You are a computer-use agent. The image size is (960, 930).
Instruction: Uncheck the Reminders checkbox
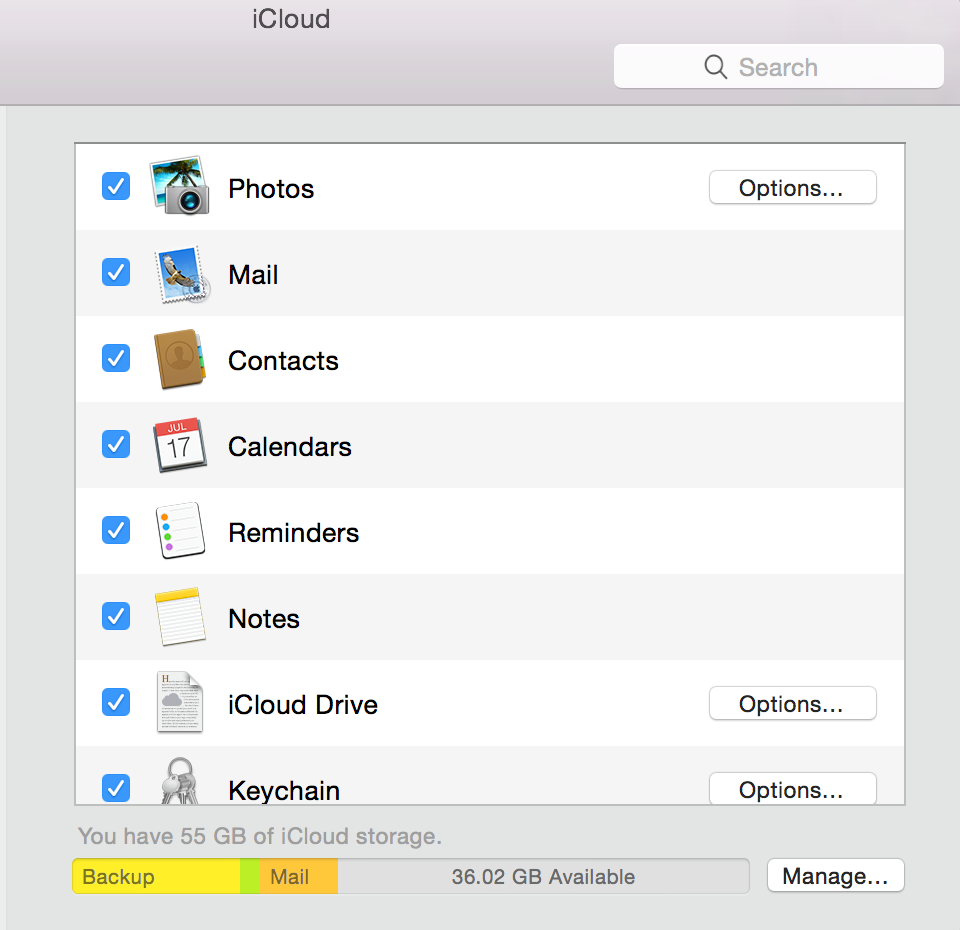point(116,531)
